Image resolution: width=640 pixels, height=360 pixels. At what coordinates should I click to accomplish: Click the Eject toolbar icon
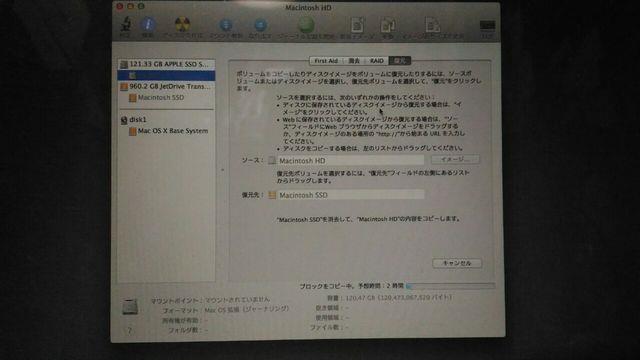[x=260, y=25]
